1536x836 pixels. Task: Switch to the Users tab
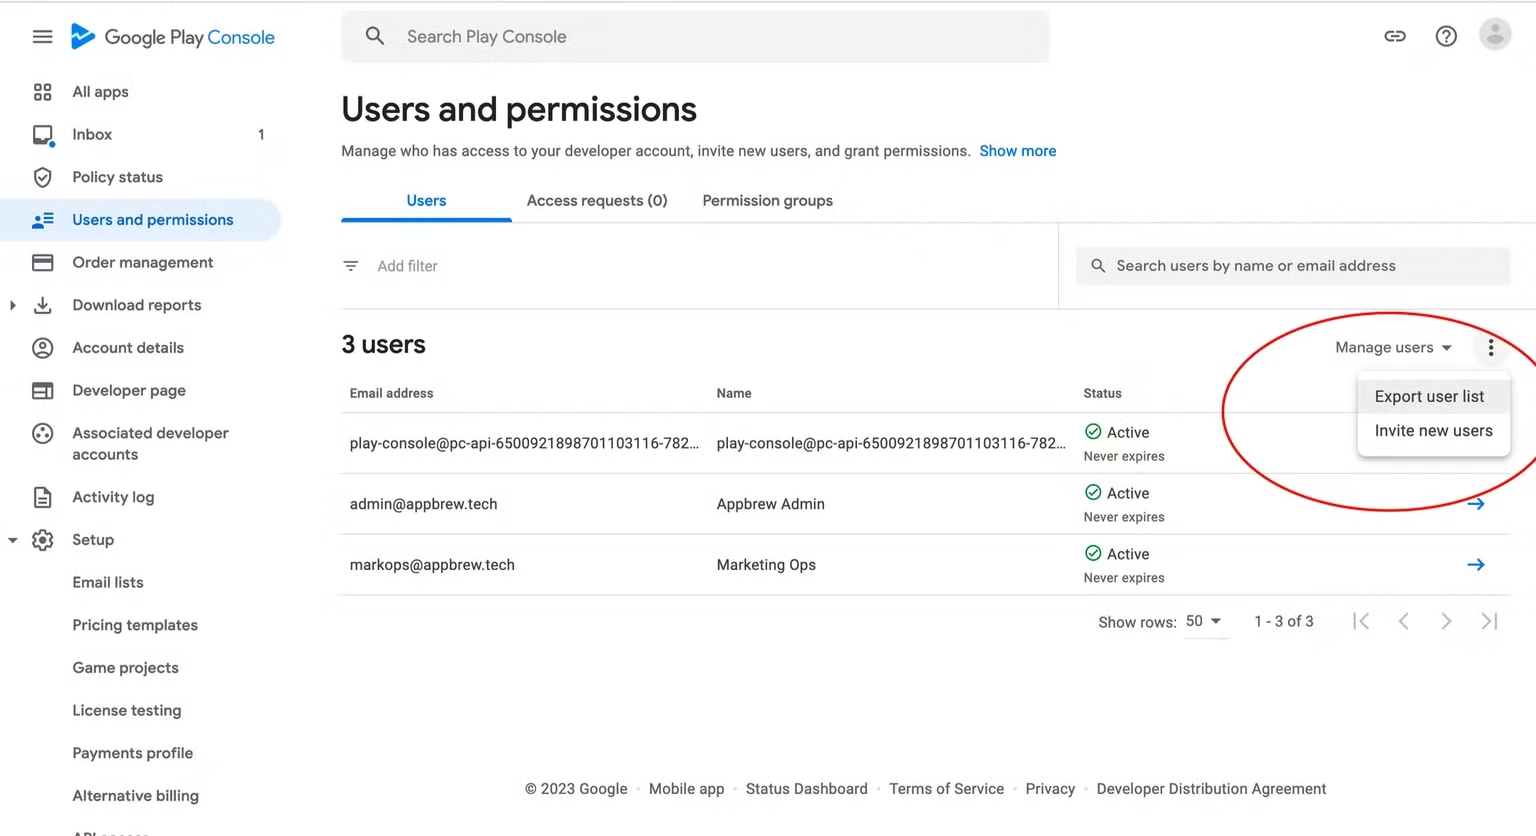(426, 201)
